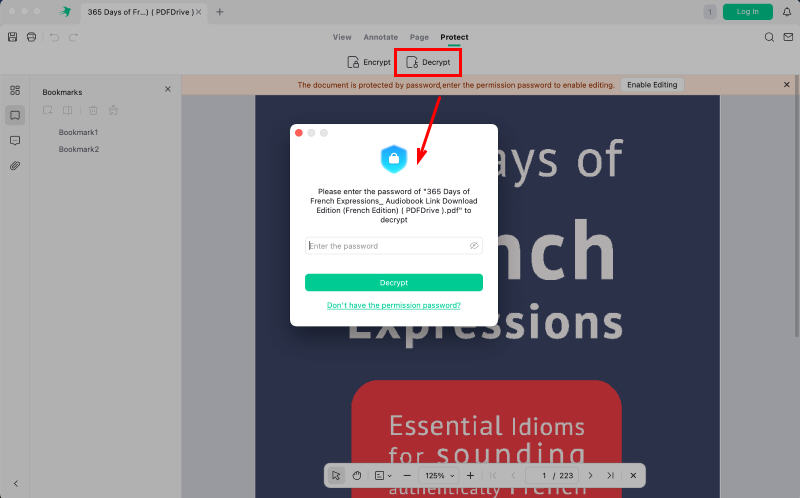
Task: Zoom in with the plus button
Action: coord(470,476)
